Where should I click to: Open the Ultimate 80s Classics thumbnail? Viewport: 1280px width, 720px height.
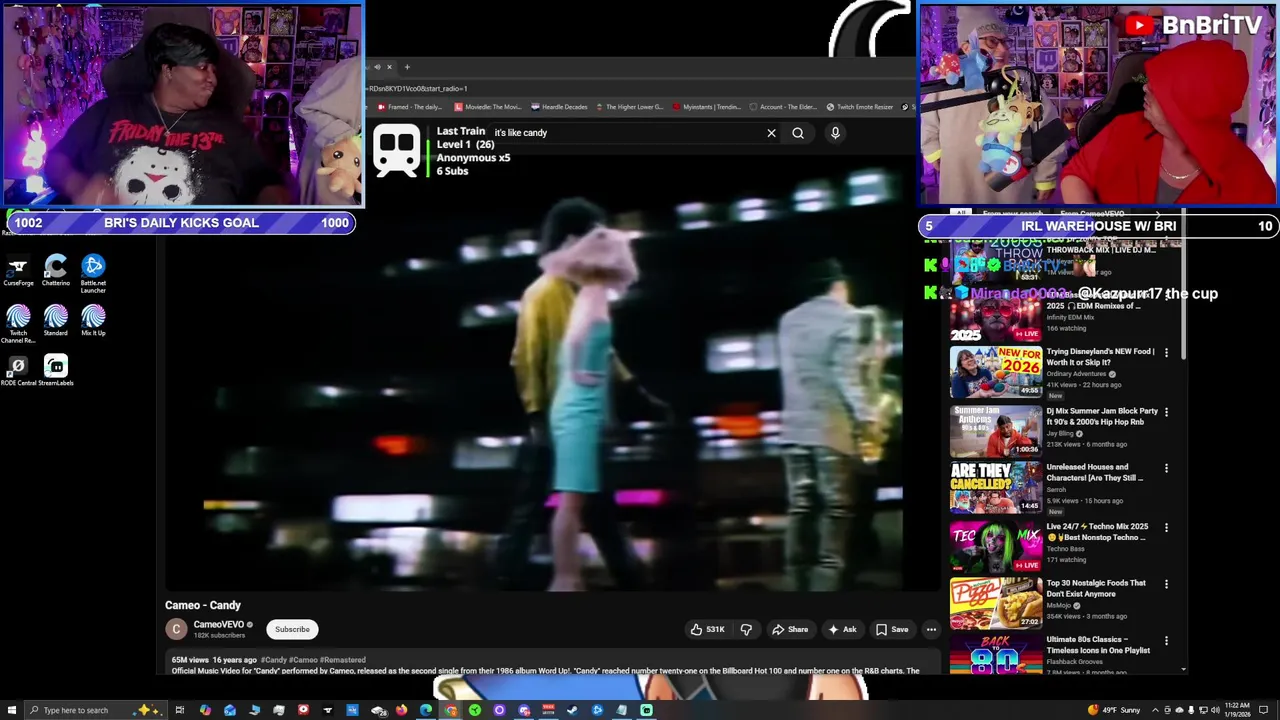tap(995, 655)
